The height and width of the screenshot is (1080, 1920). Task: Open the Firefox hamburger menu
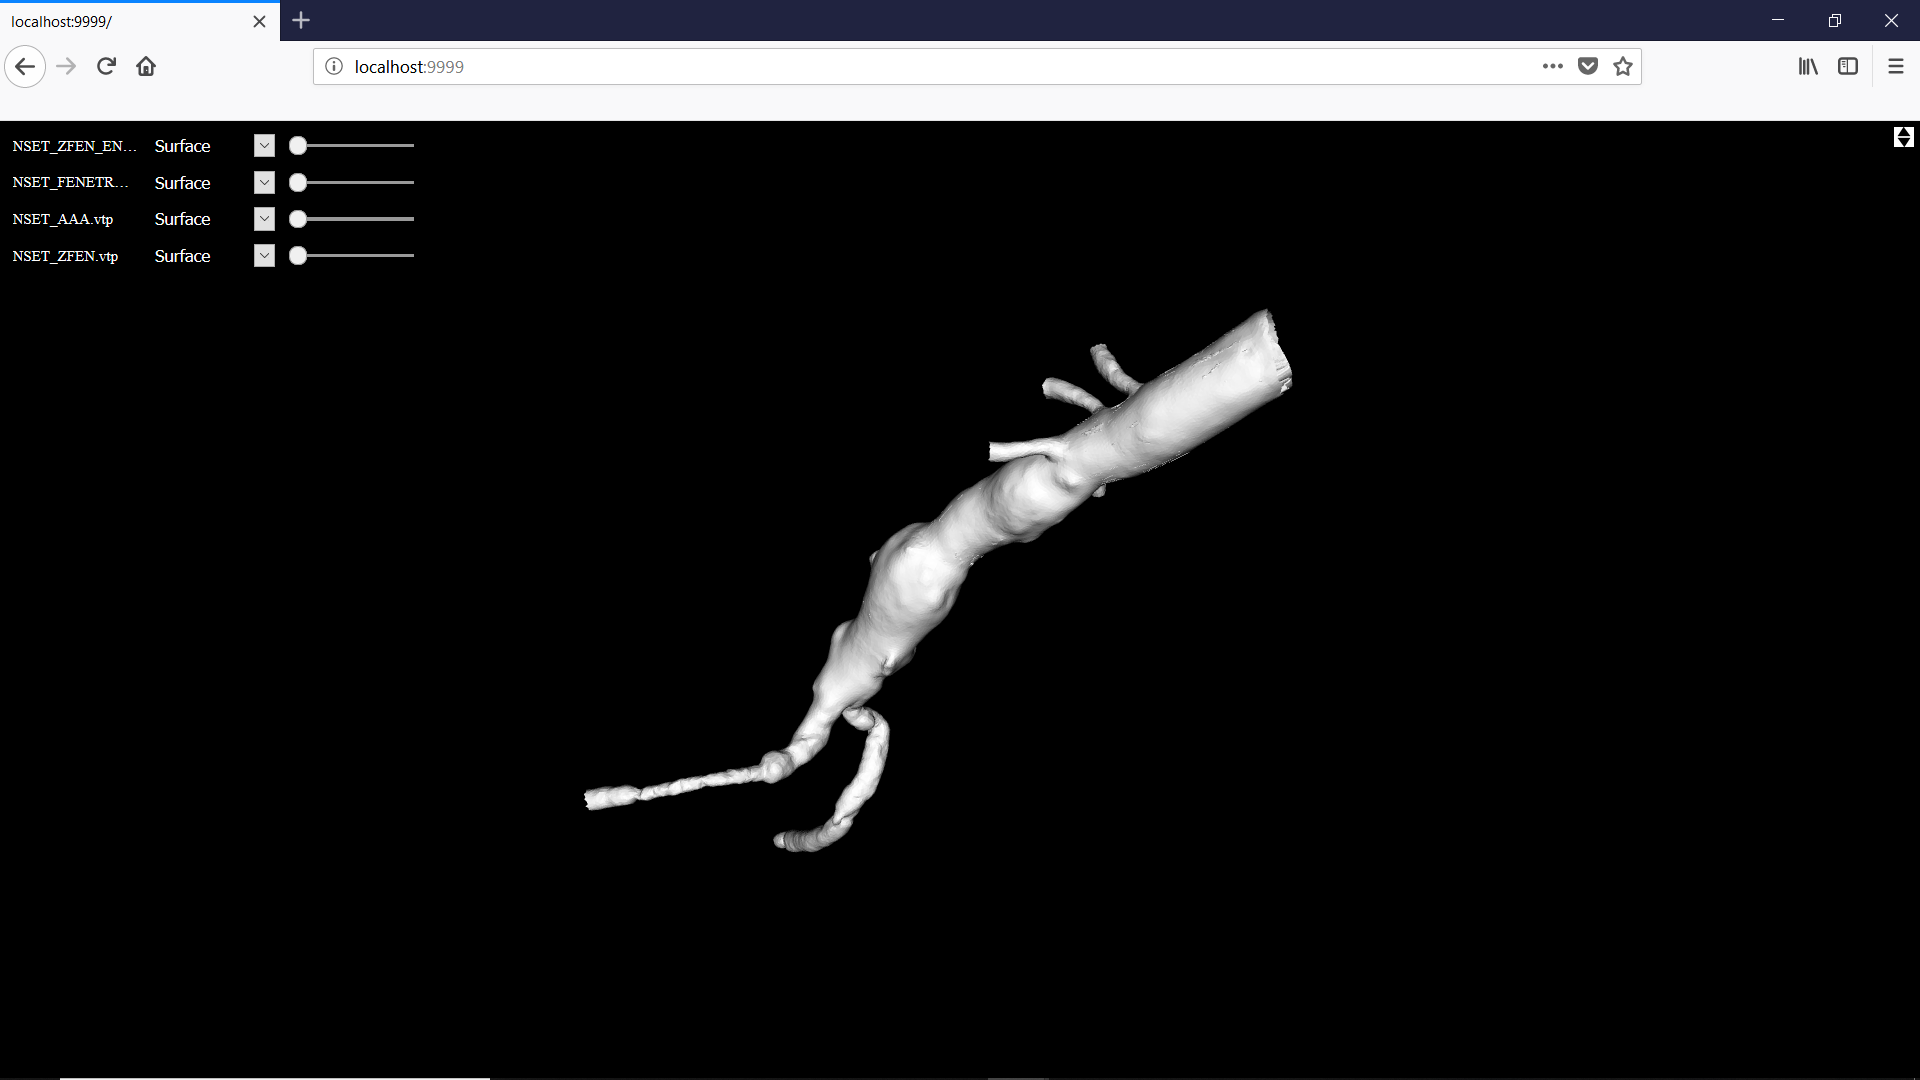[x=1895, y=67]
